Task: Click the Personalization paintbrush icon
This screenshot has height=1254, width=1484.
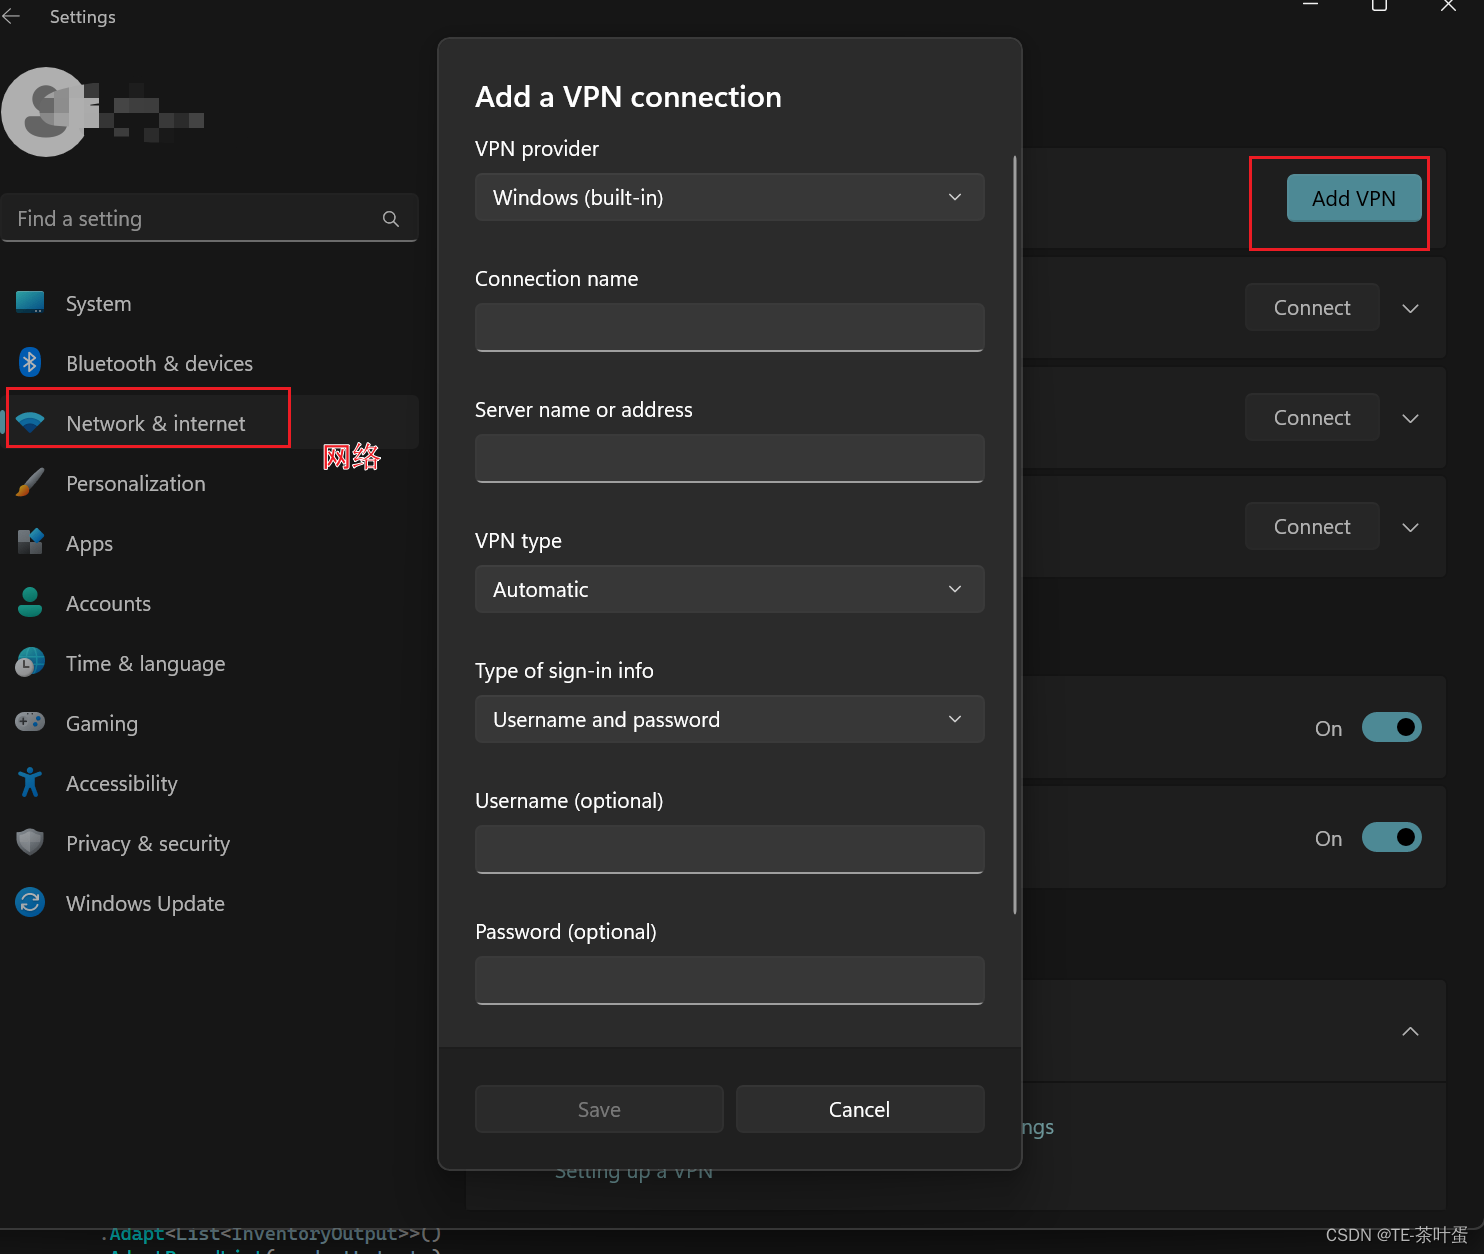Action: coord(30,483)
